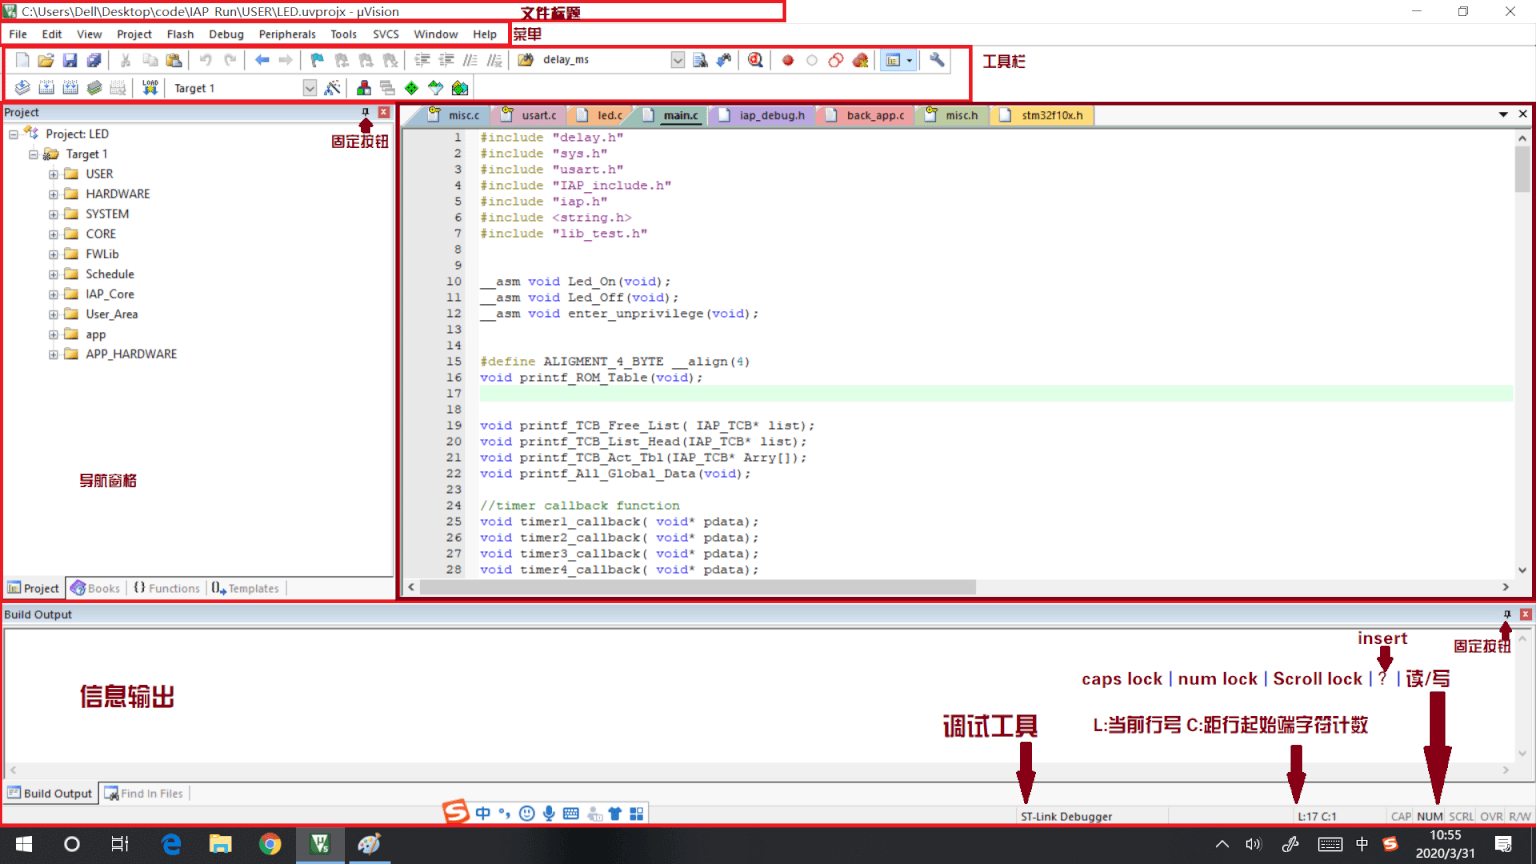Click the editor vertical scrollbar thumb
This screenshot has width=1536, height=864.
[x=1522, y=170]
